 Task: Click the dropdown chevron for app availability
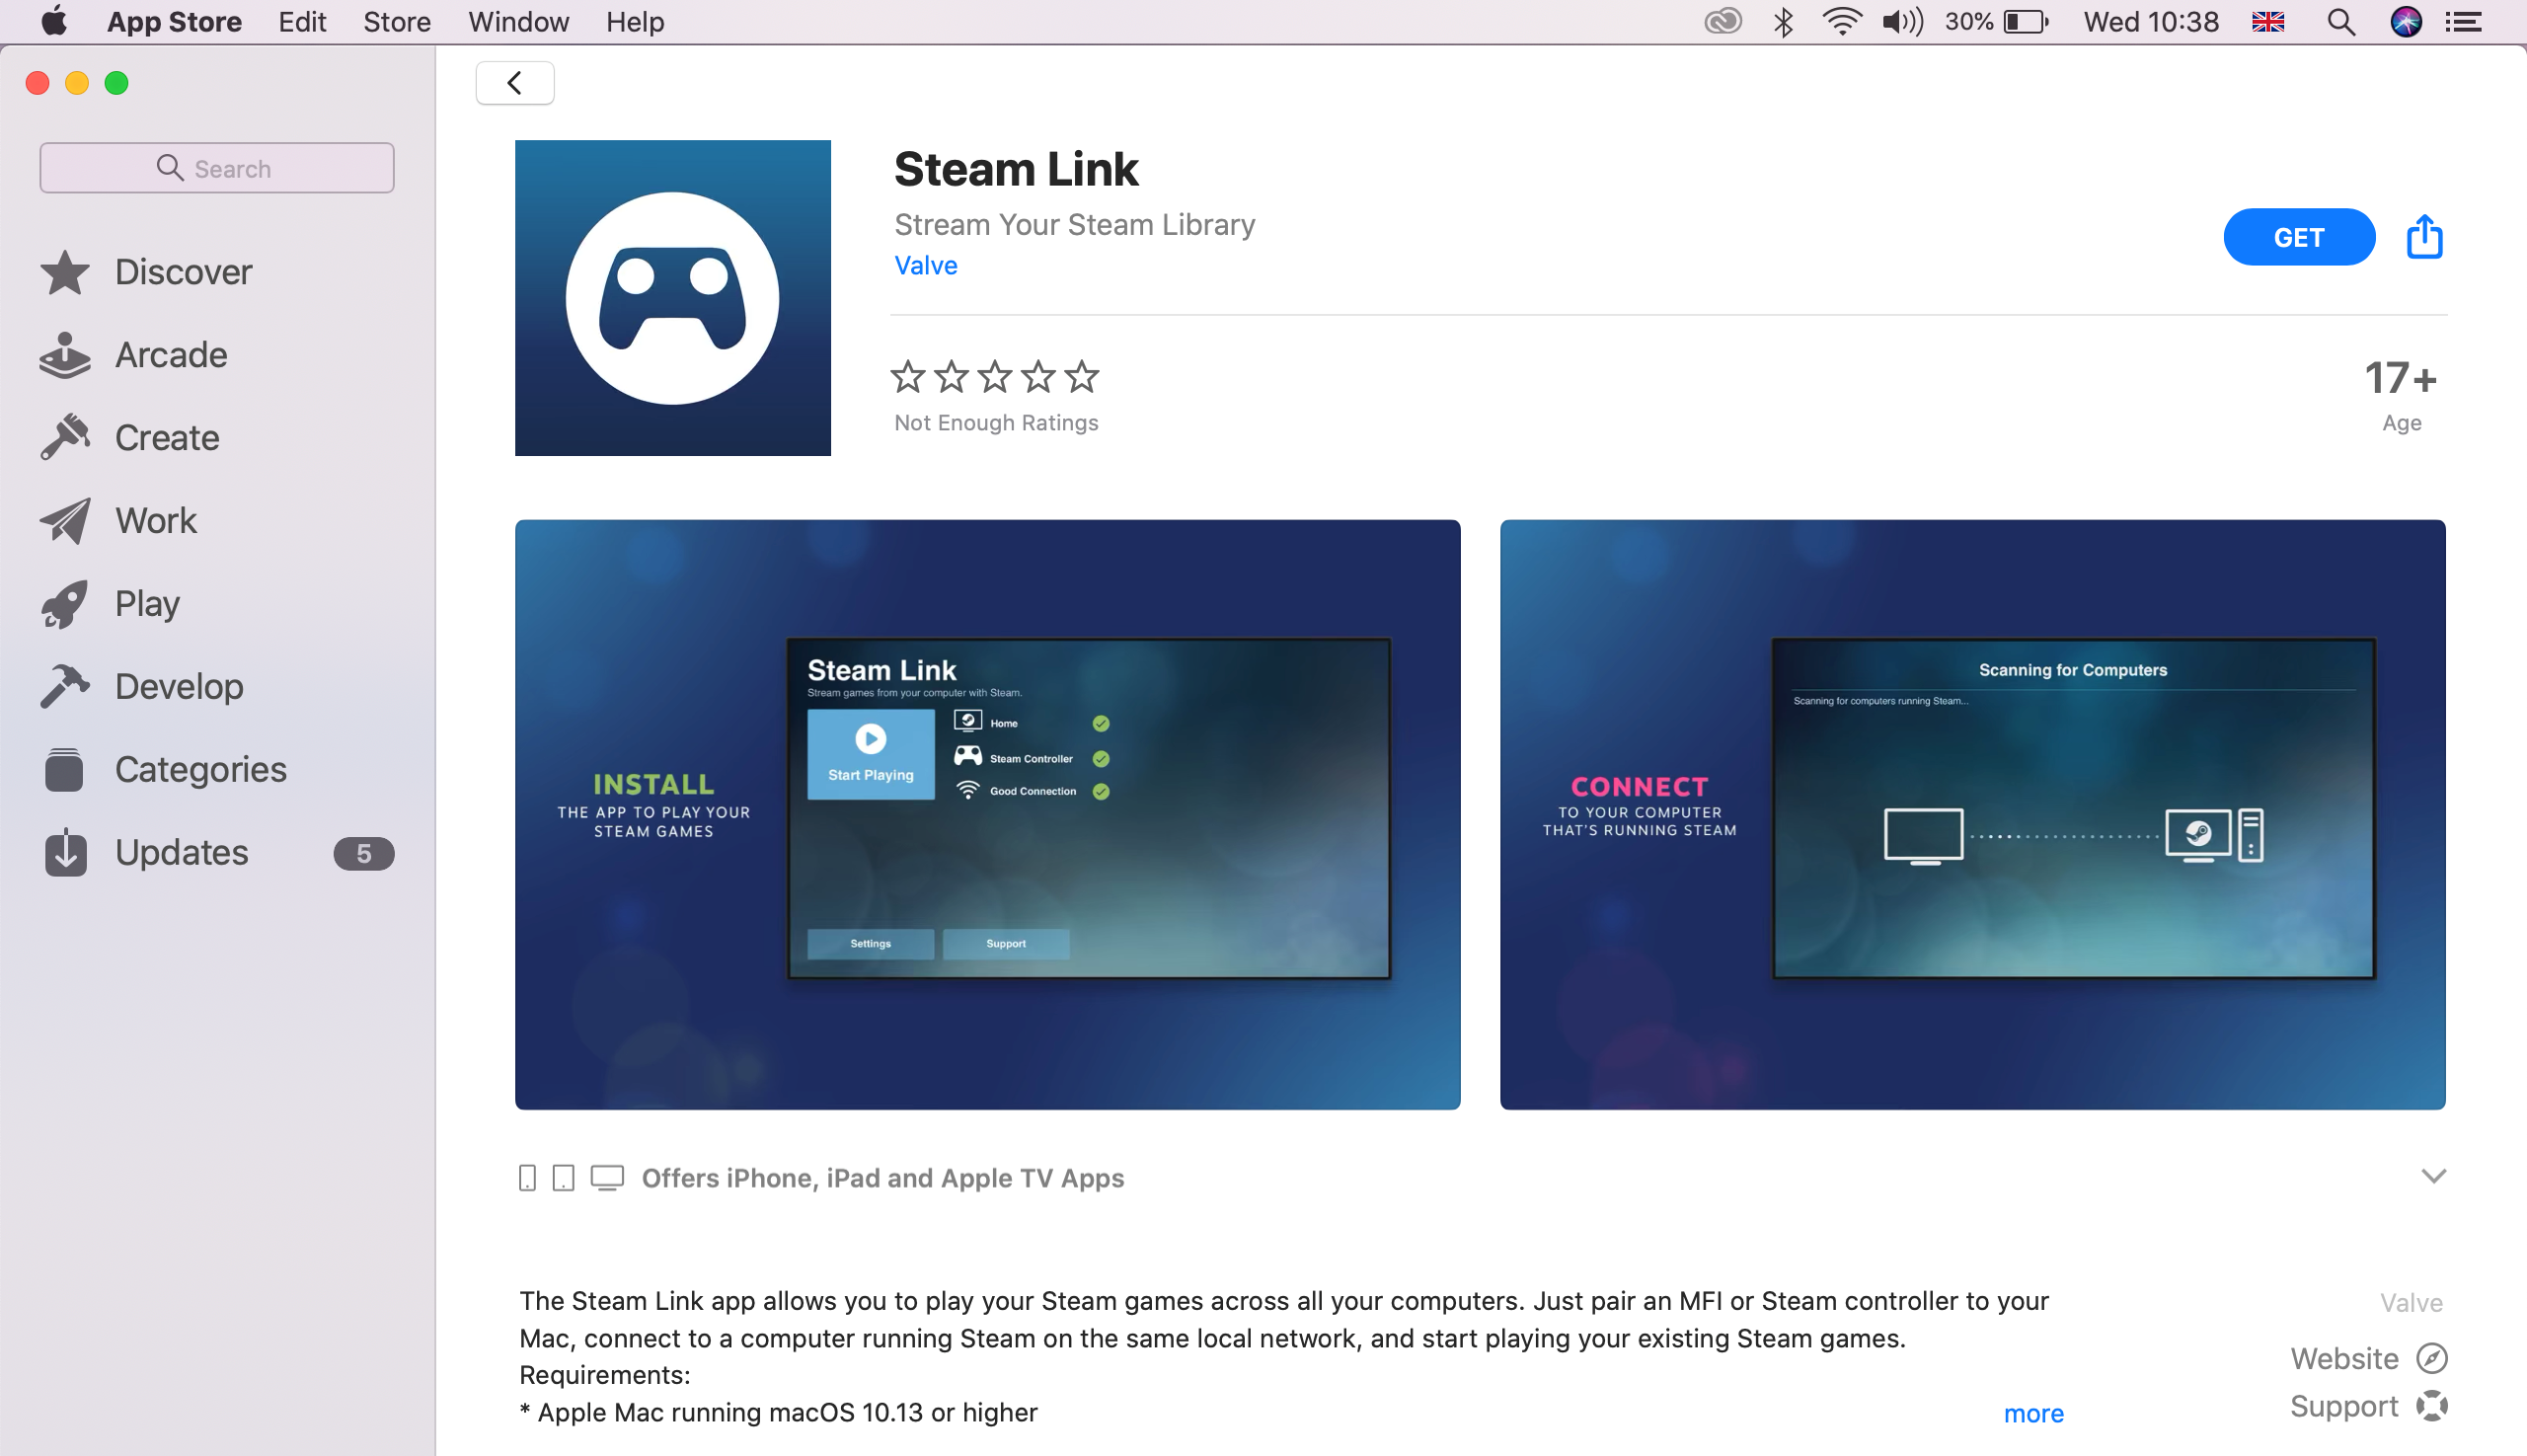pyautogui.click(x=2430, y=1177)
